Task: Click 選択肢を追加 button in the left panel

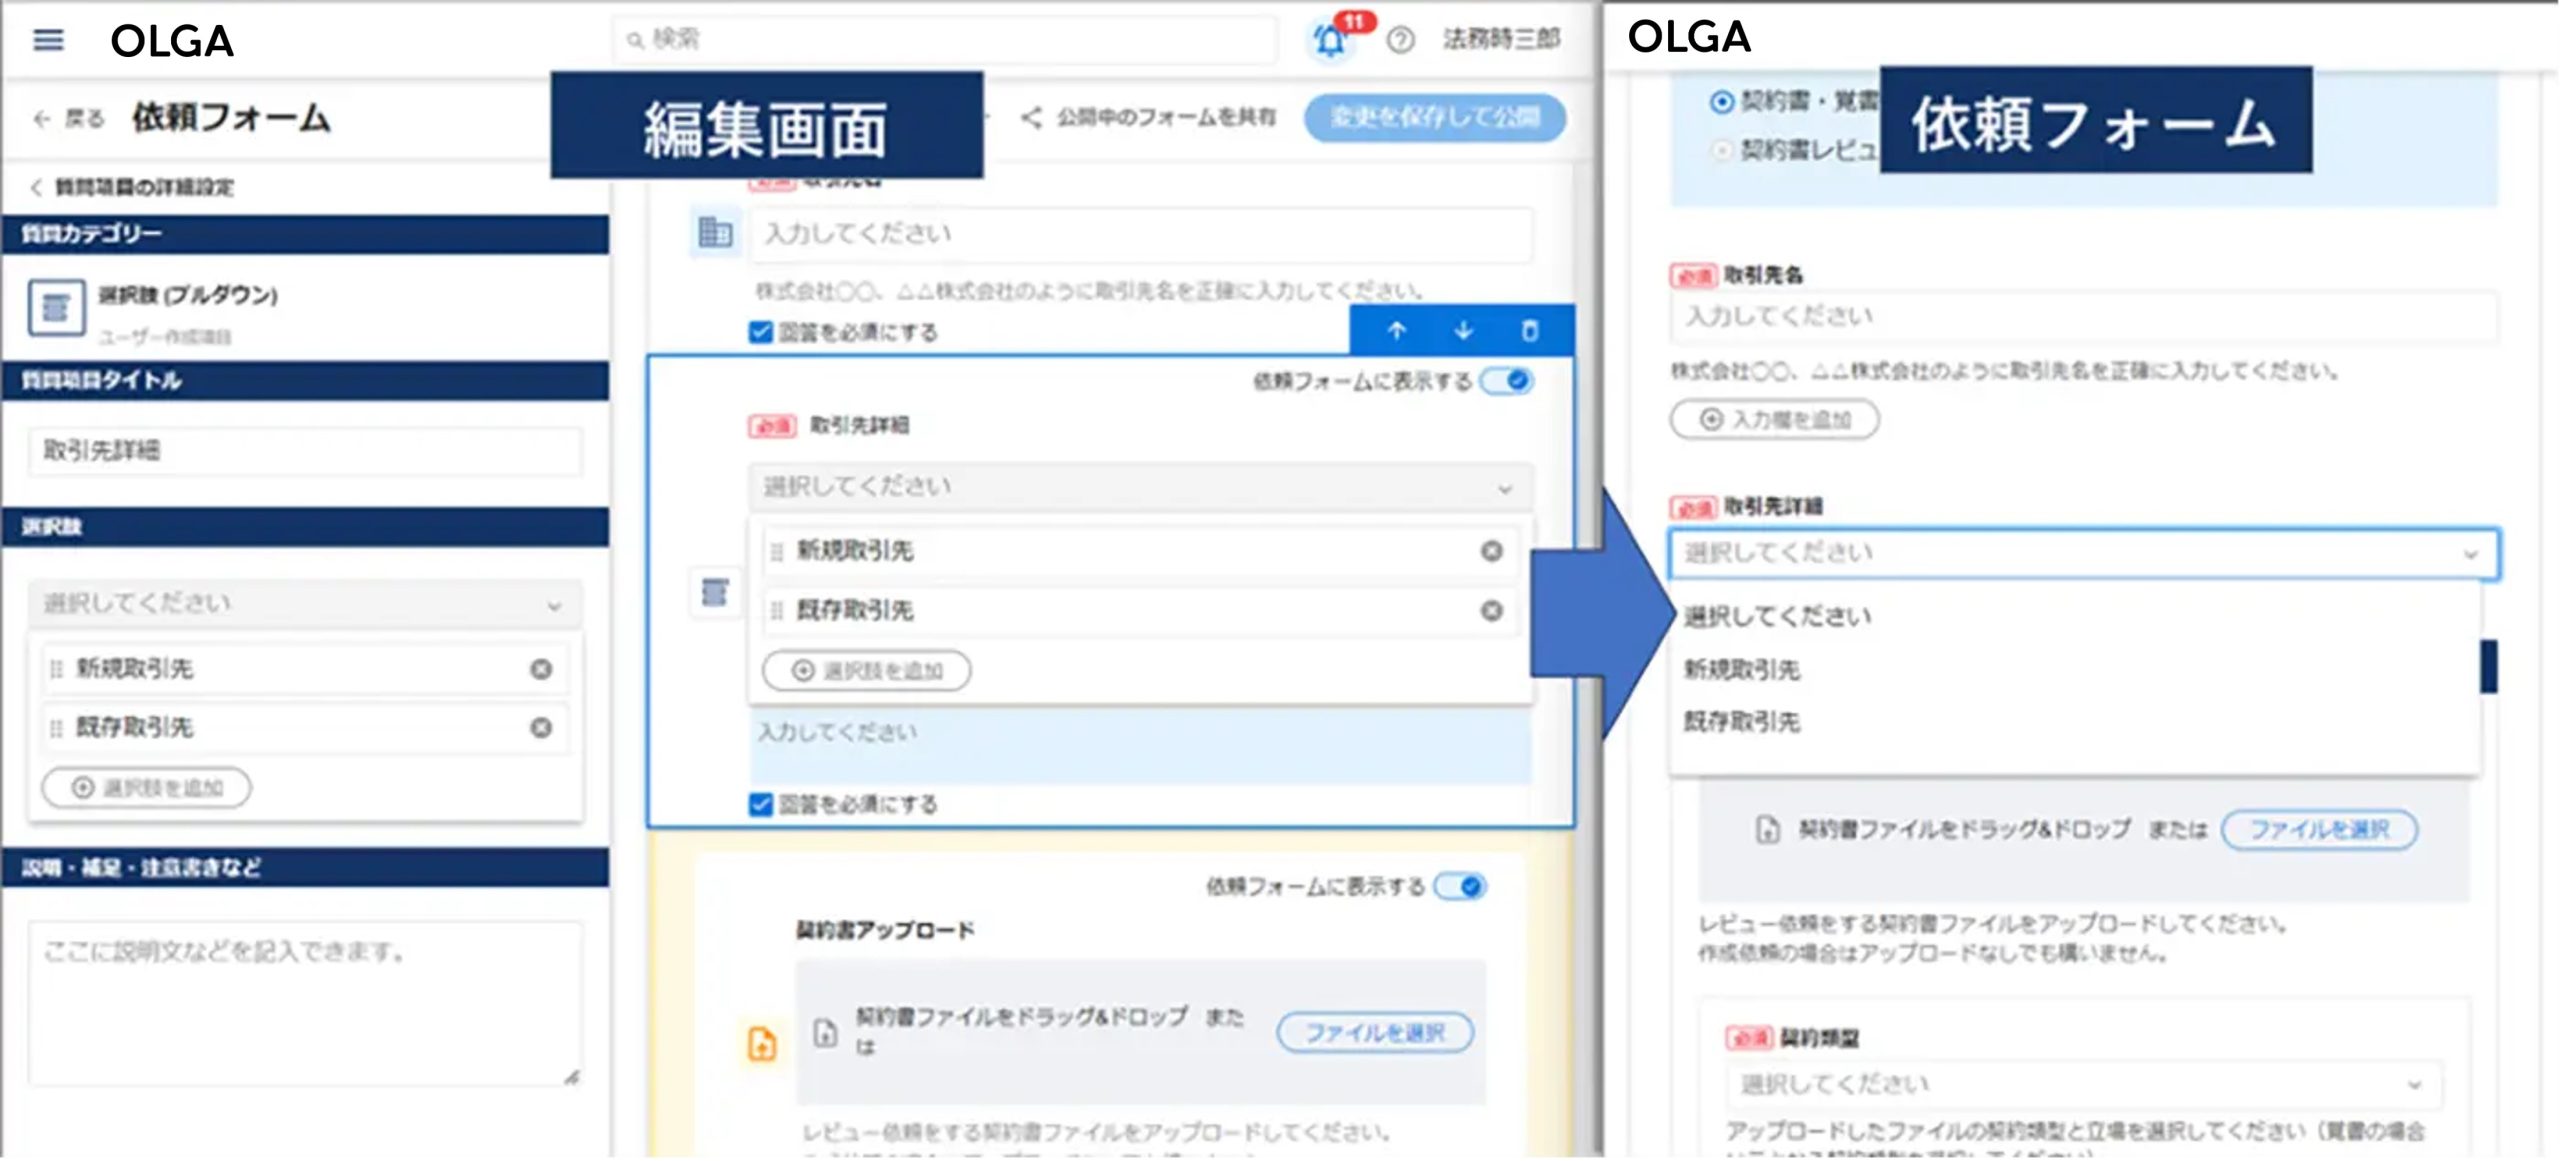Action: [146, 788]
